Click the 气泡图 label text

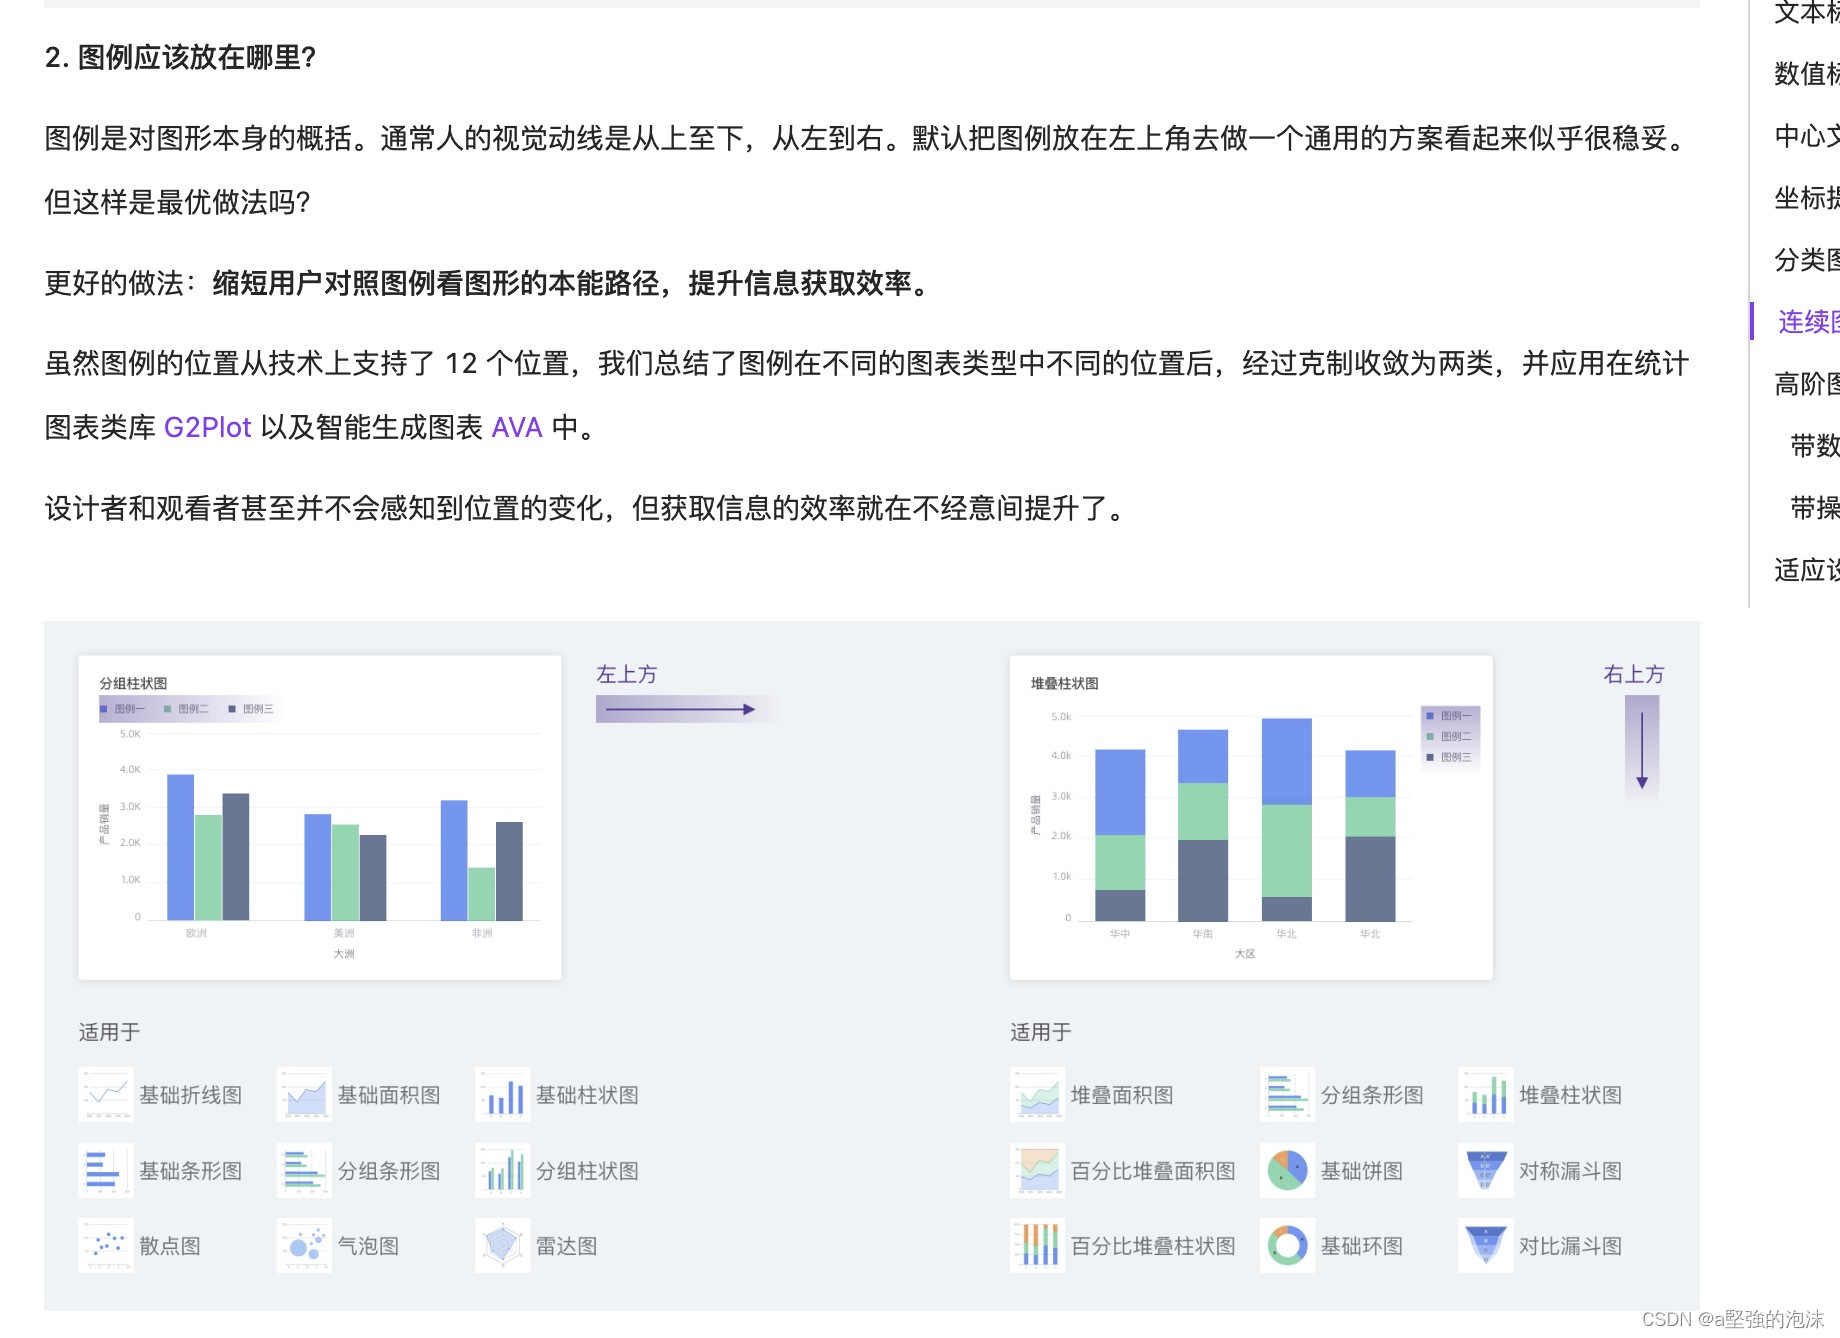369,1246
